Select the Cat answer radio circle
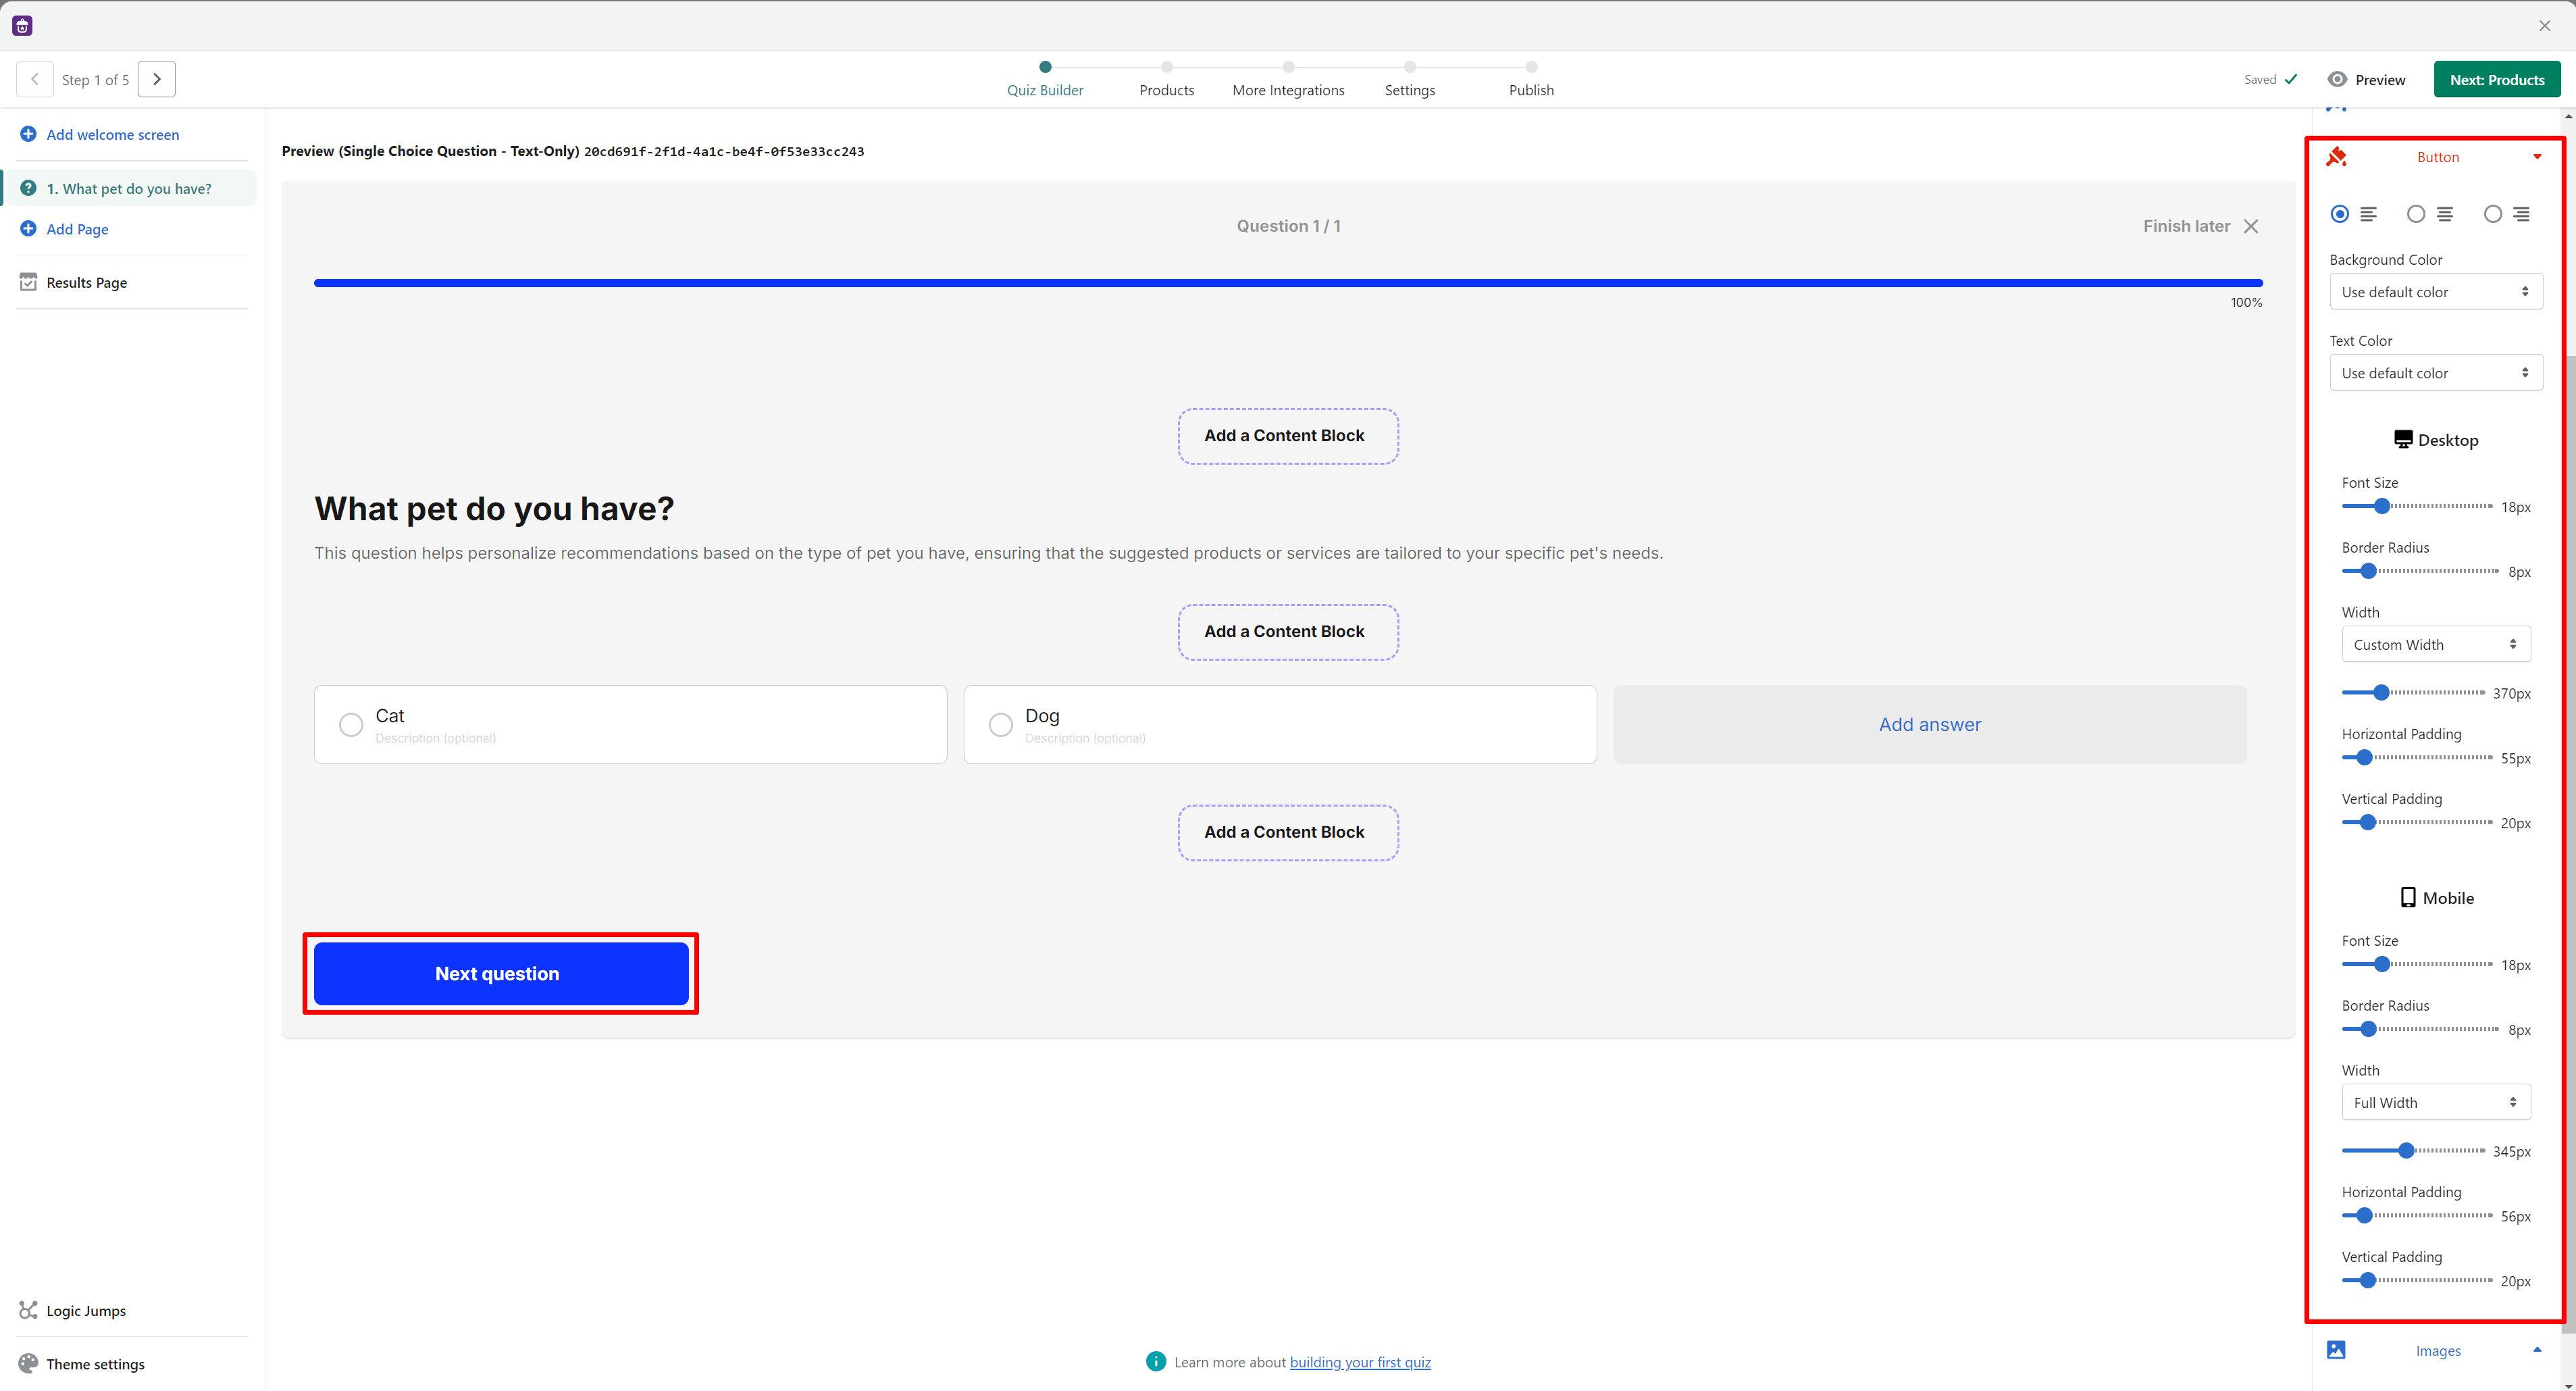The image size is (2576, 1391). 351,724
